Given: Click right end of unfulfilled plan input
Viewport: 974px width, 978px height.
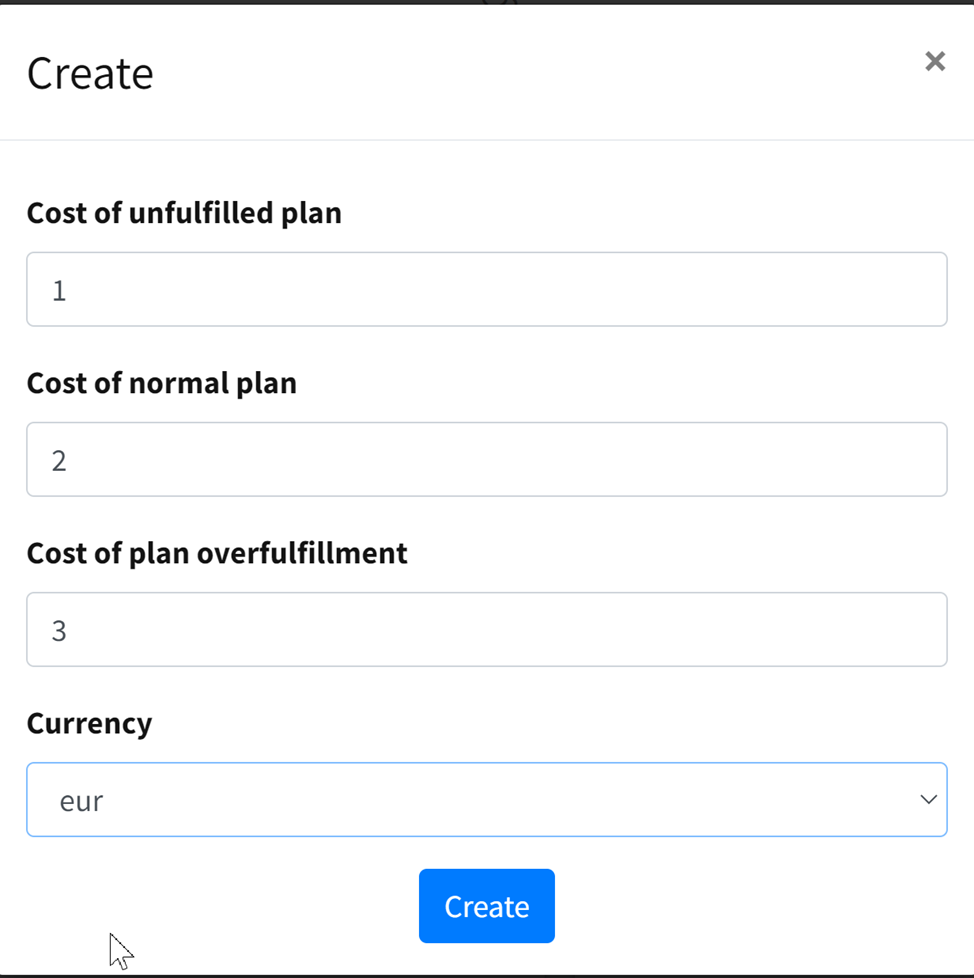Looking at the screenshot, I should click(x=920, y=289).
